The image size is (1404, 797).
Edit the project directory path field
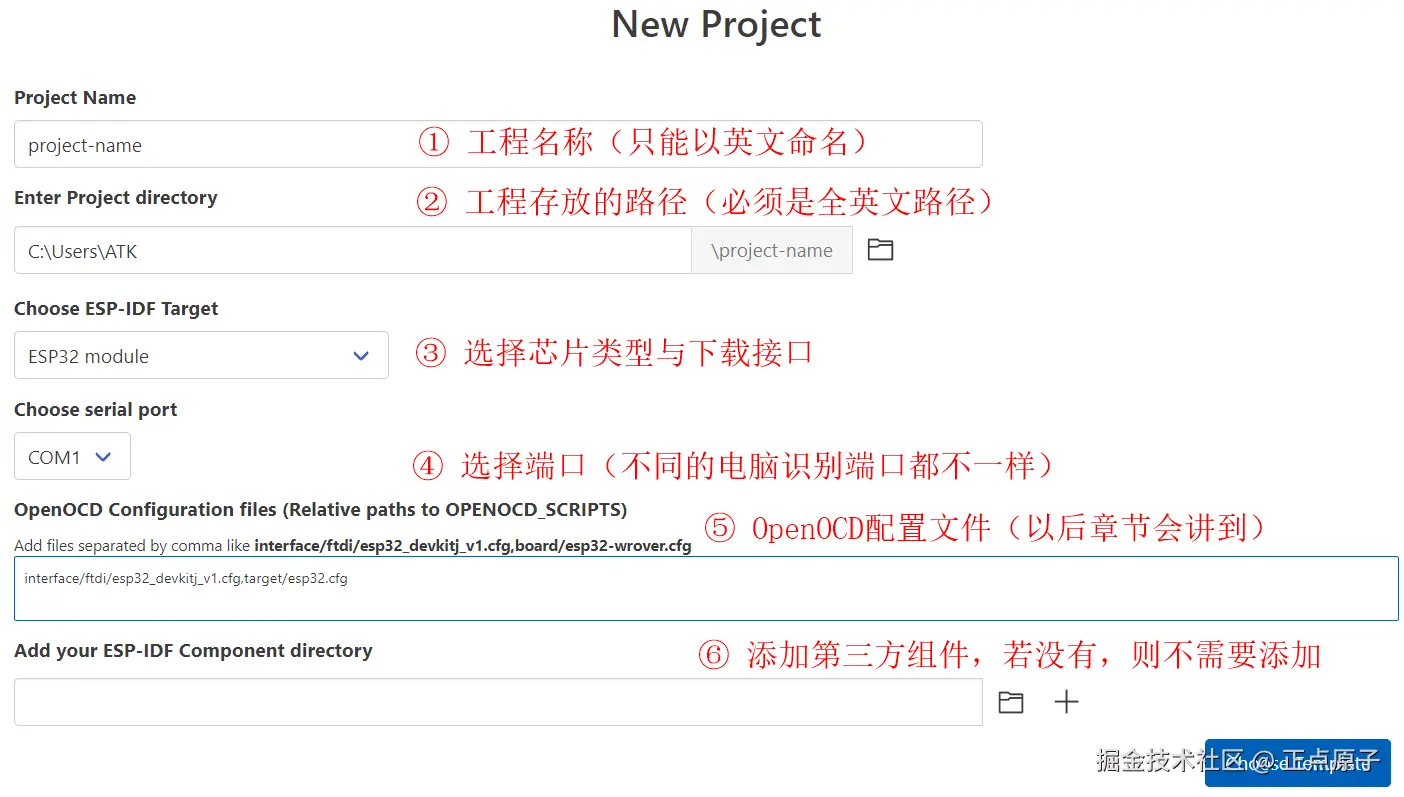(353, 250)
